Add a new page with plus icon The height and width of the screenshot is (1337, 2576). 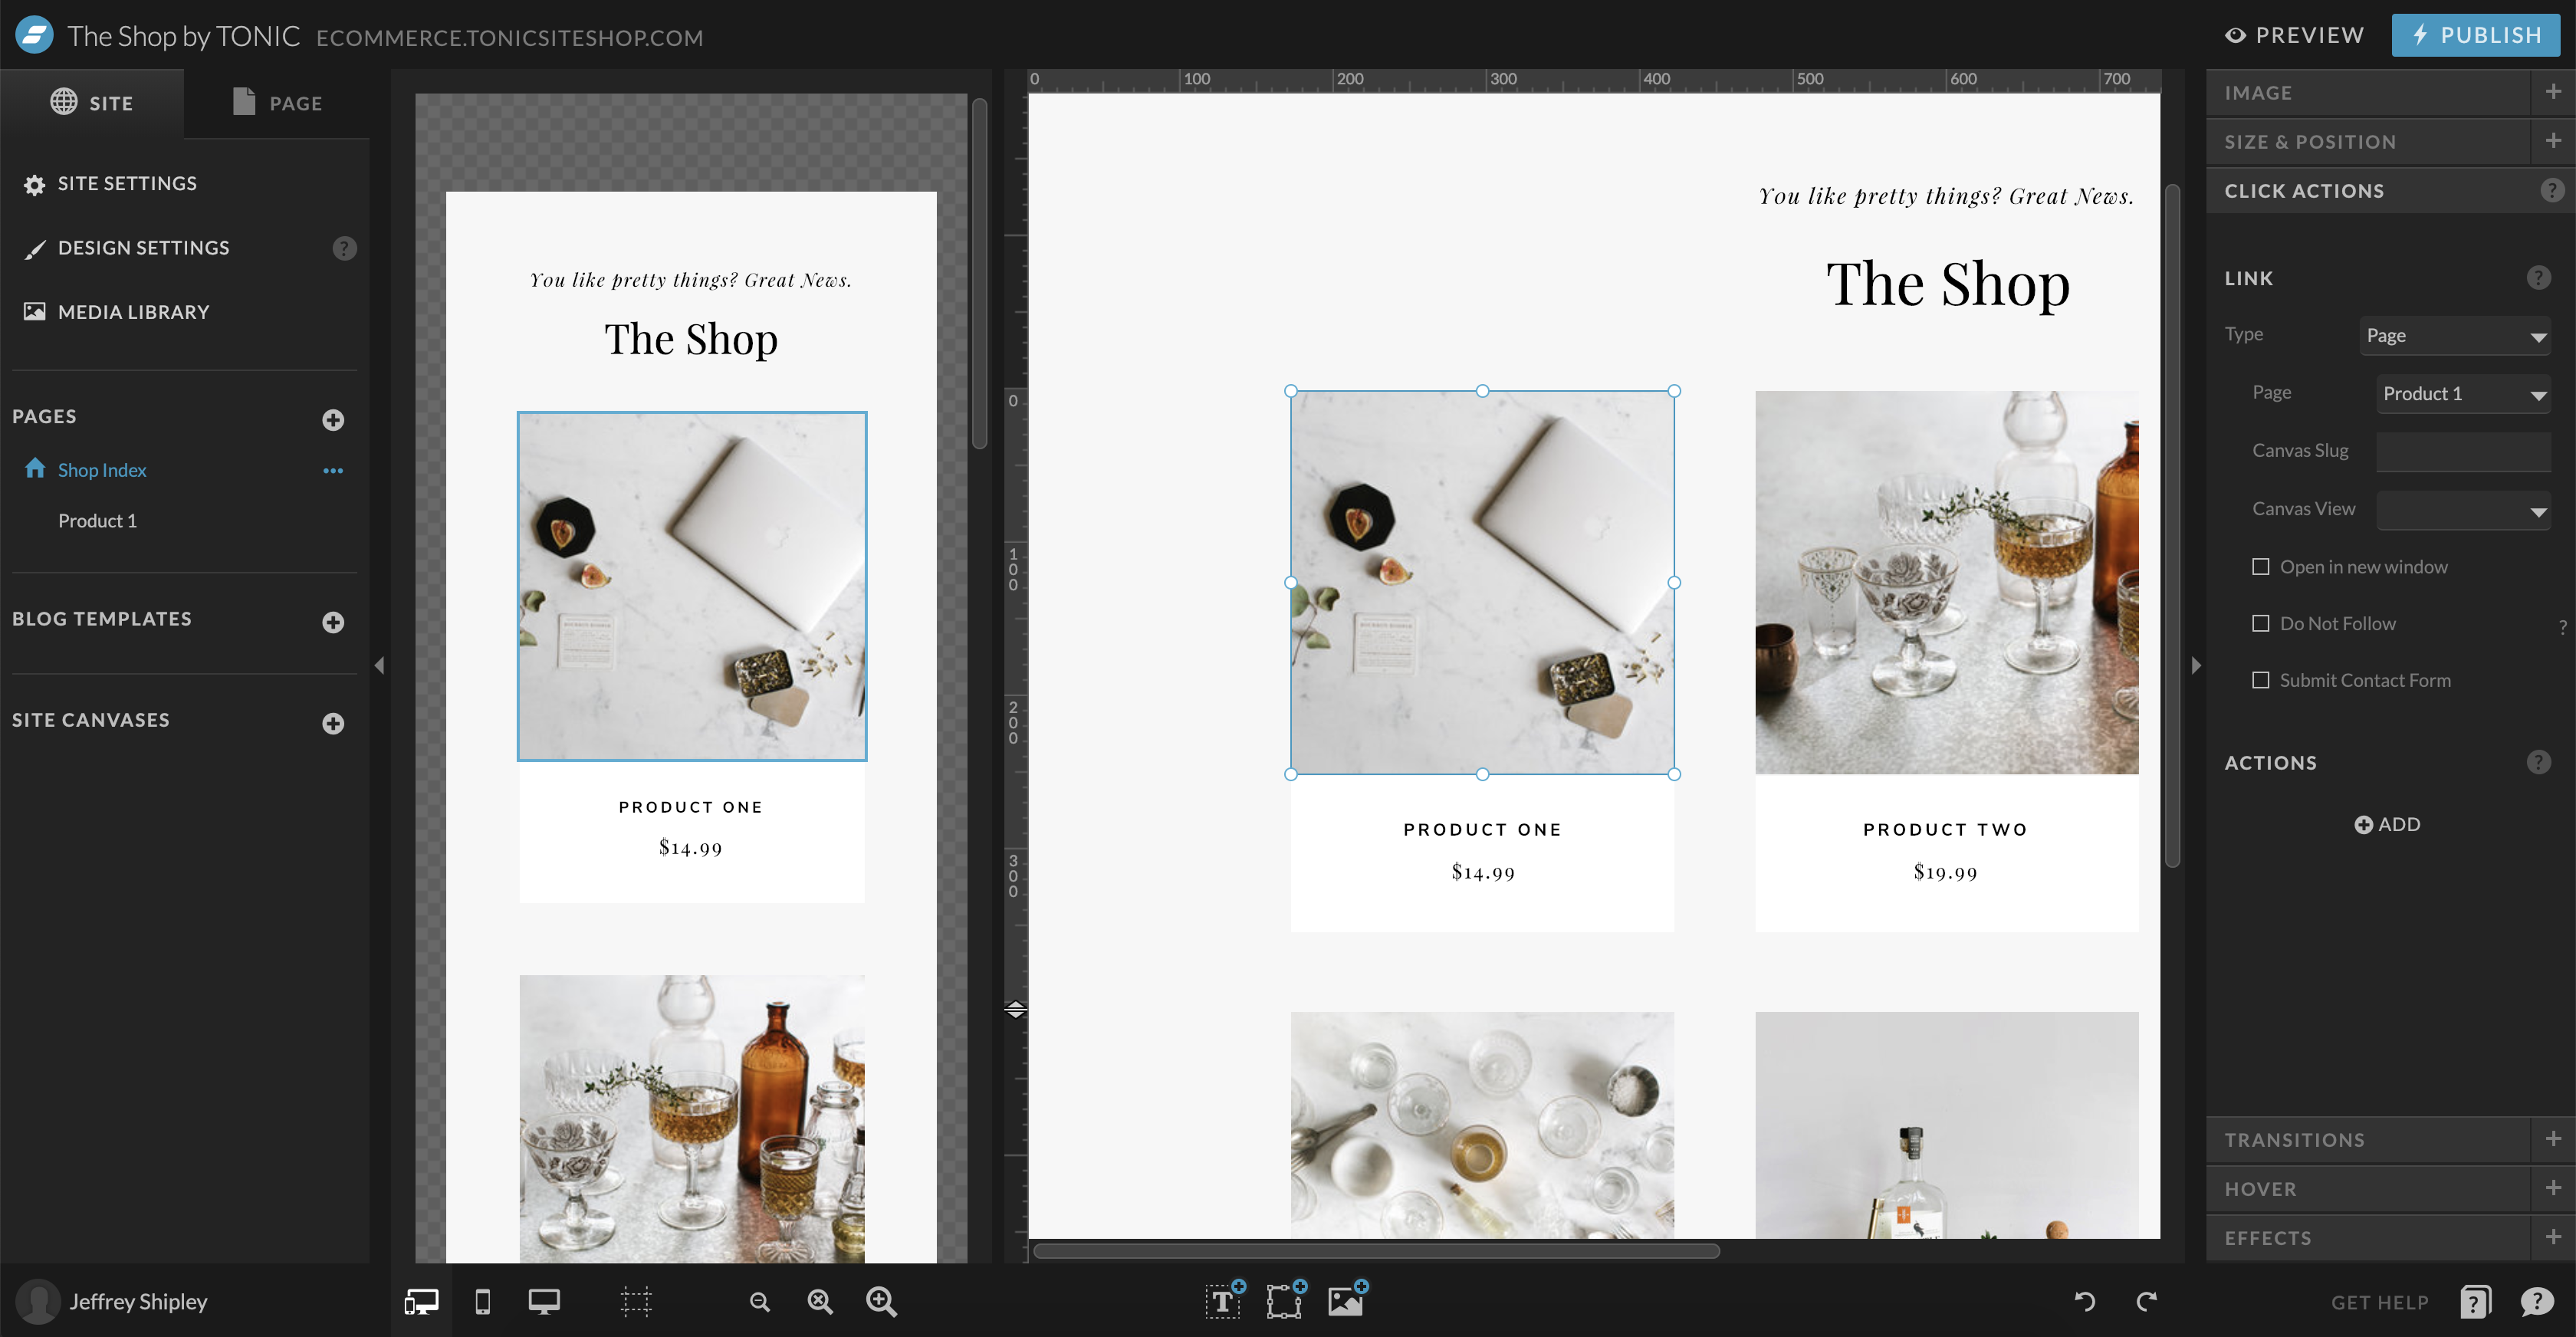(x=333, y=420)
